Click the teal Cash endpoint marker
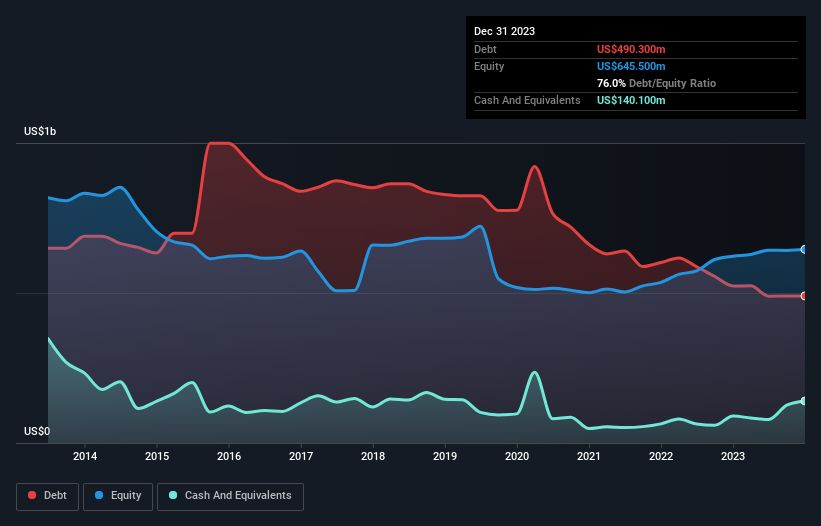821x526 pixels. coord(804,401)
